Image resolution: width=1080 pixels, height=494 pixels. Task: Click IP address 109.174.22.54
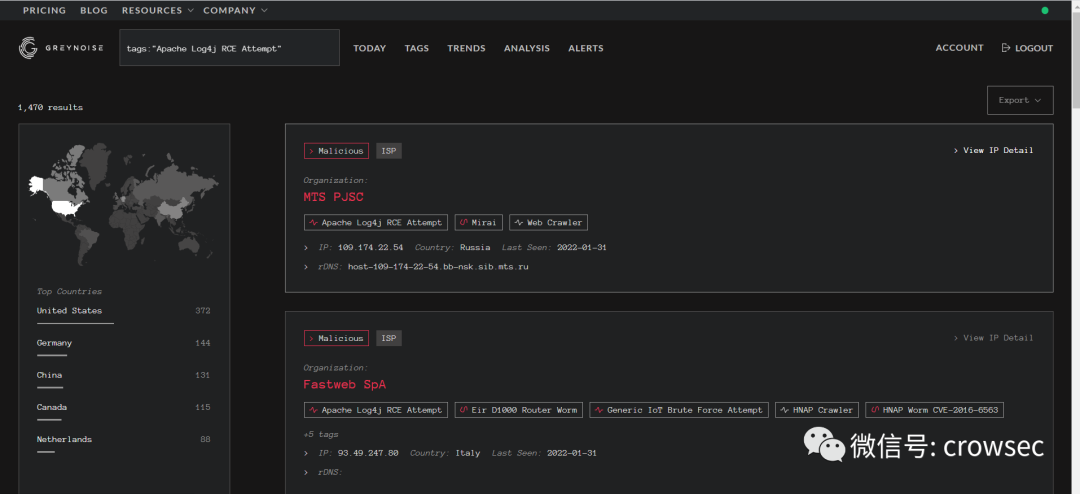pos(371,247)
